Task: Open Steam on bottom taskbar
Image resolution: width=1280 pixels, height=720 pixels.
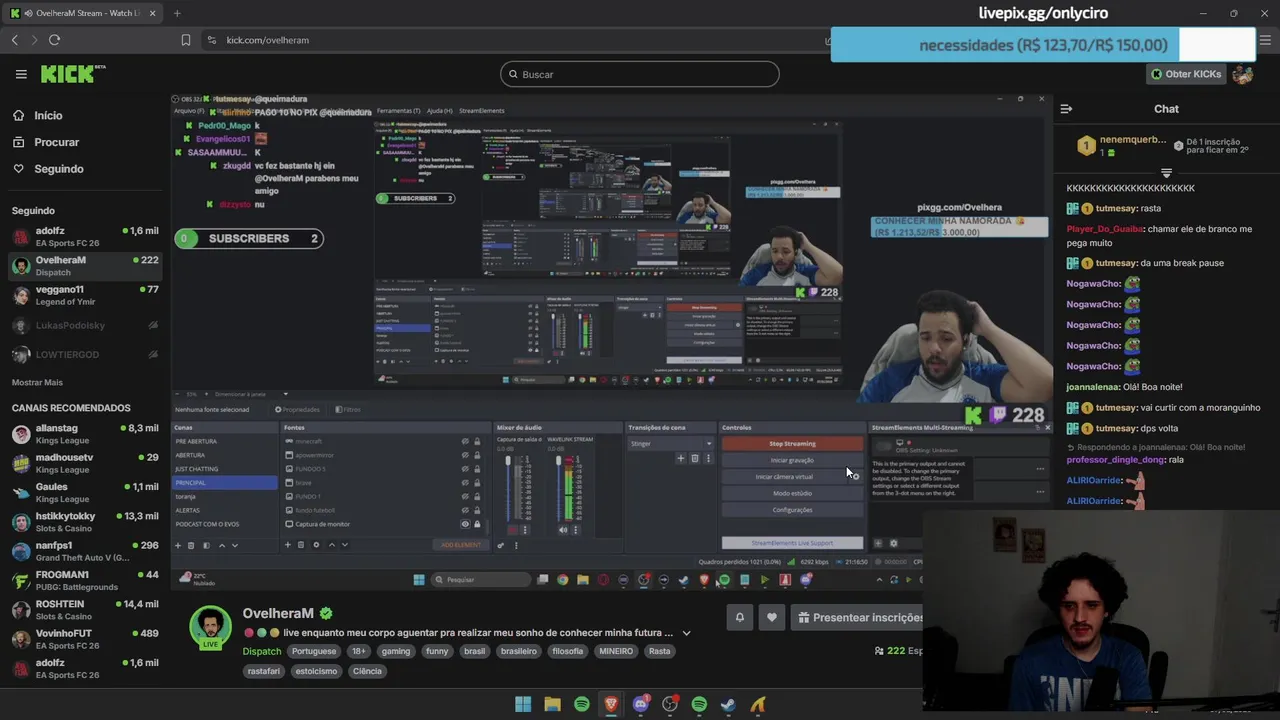Action: point(728,704)
